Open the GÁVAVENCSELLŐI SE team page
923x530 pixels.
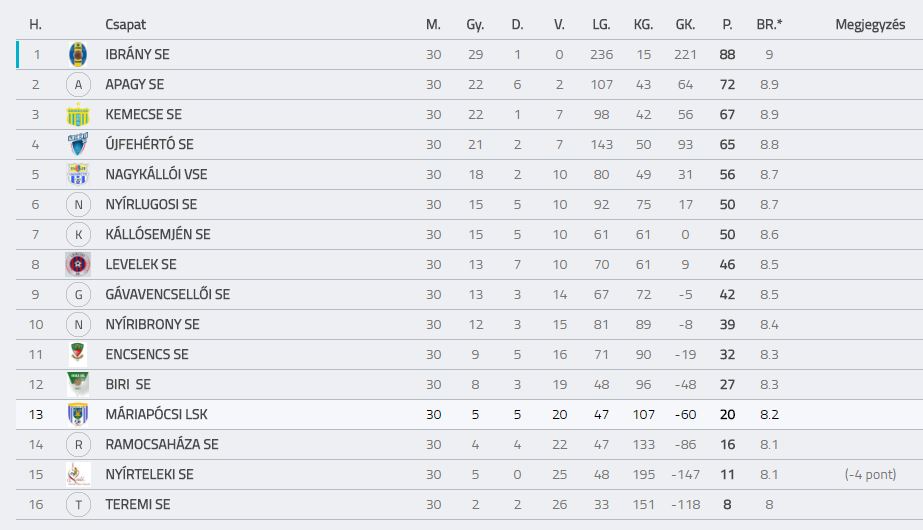(x=168, y=294)
